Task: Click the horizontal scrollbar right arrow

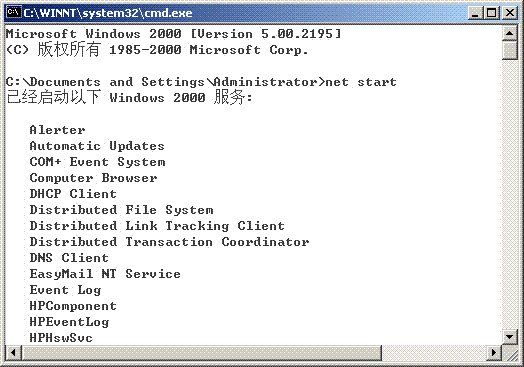Action: point(494,353)
